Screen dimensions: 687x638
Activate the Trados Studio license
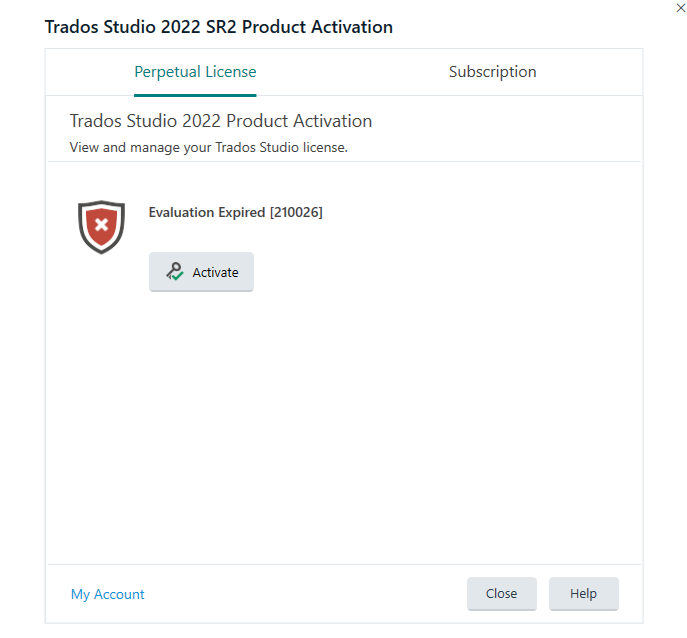pos(201,272)
